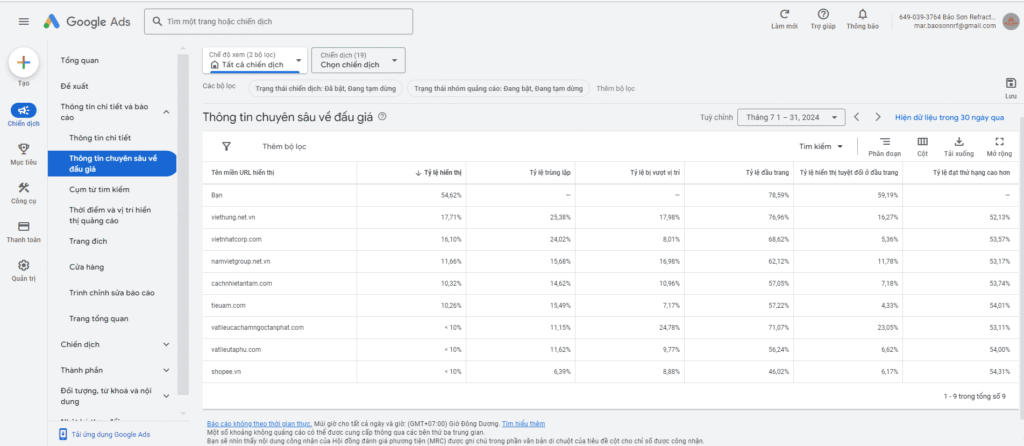Image resolution: width=1024 pixels, height=446 pixels.
Task: Select Tổng quan in sidebar
Action: coord(80,61)
